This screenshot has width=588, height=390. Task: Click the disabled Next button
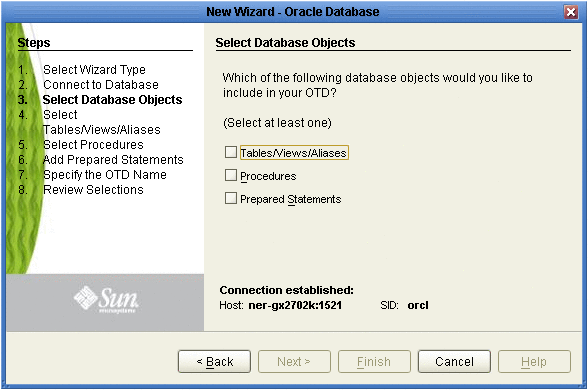[294, 362]
